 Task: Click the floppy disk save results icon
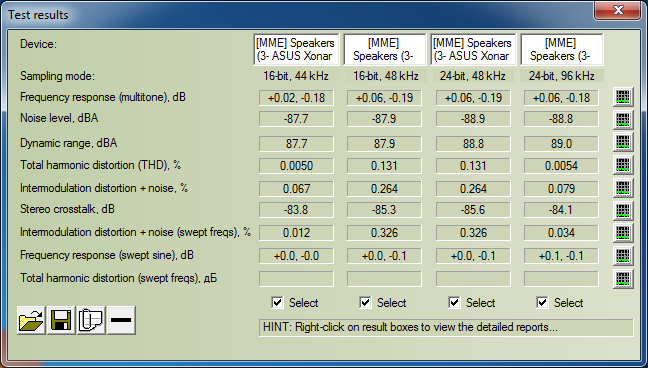pos(61,320)
